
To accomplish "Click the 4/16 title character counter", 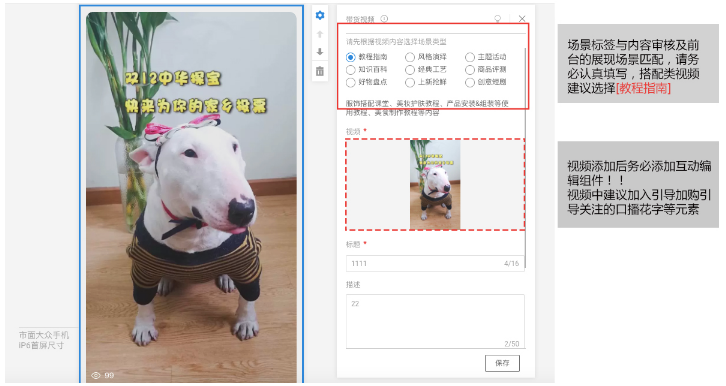I will tap(512, 263).
